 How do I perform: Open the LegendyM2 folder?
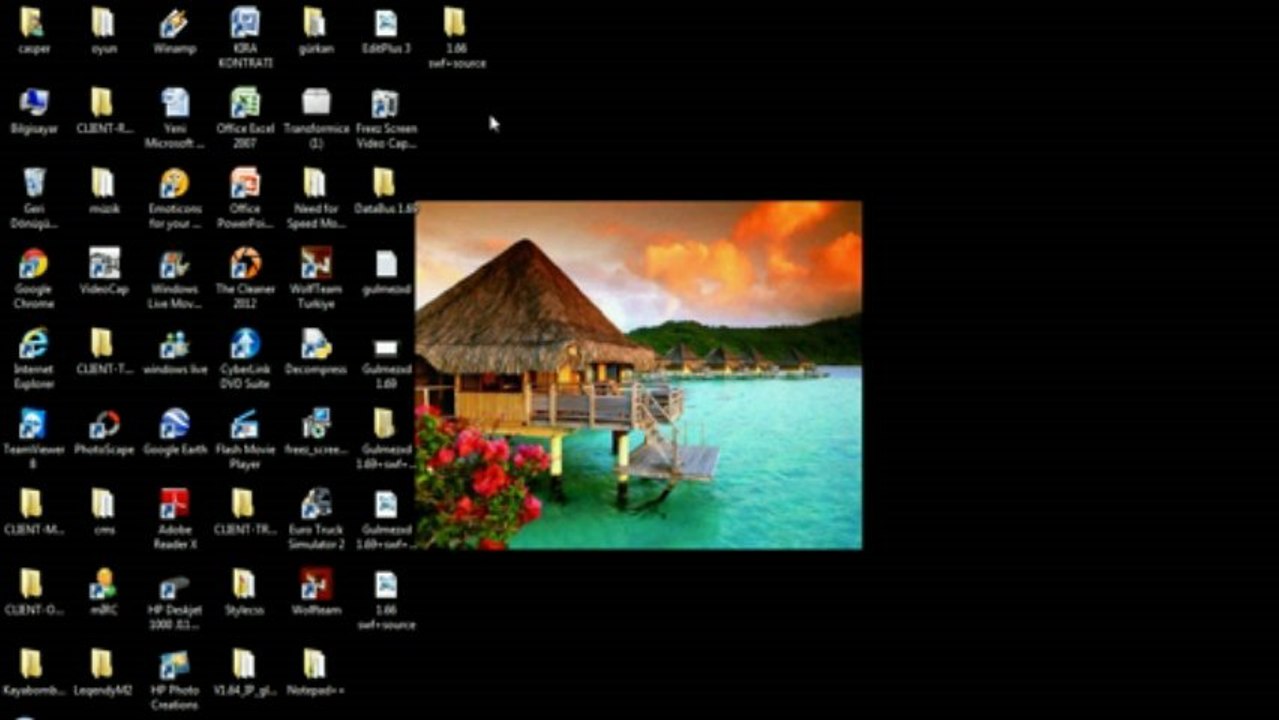[103, 664]
